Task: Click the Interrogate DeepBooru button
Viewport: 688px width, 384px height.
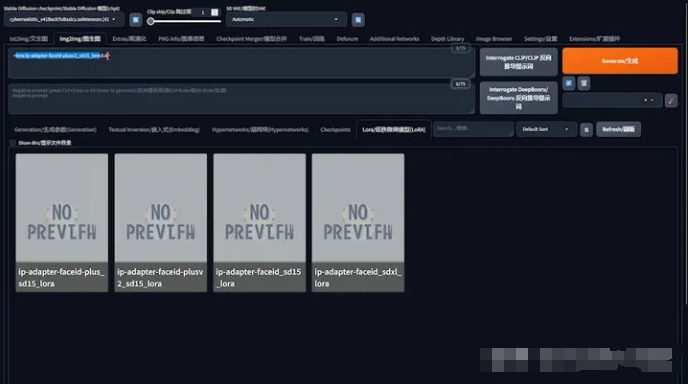Action: (x=518, y=98)
